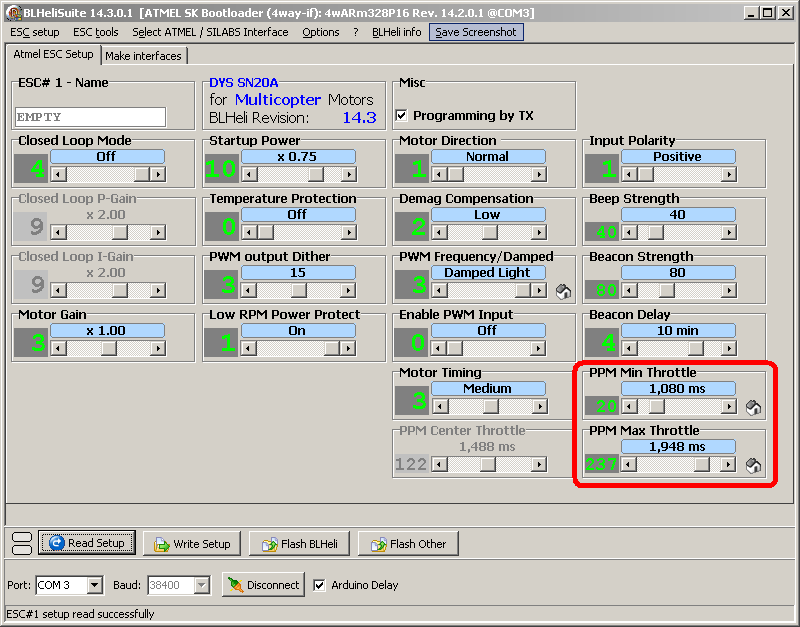Click the Flash Other button
Viewport: 800px width, 627px height.
[408, 544]
